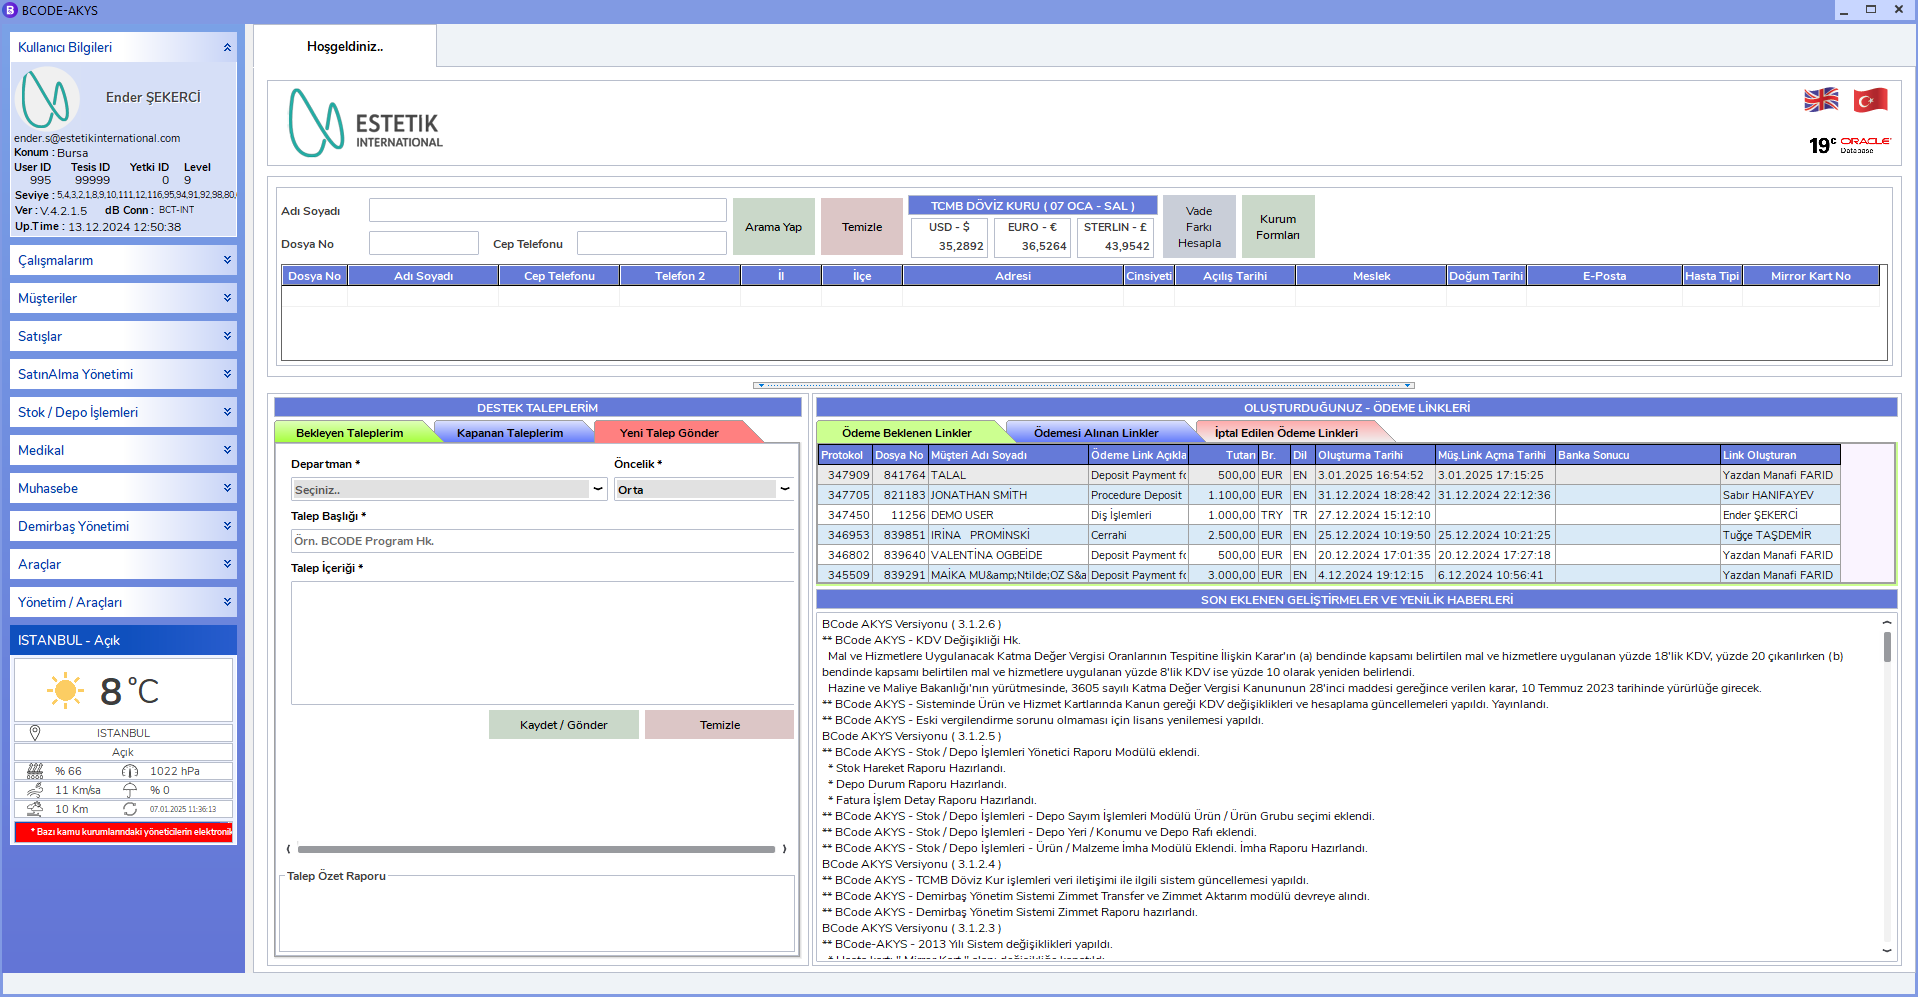Click the Talep İçeriği text area

click(543, 643)
